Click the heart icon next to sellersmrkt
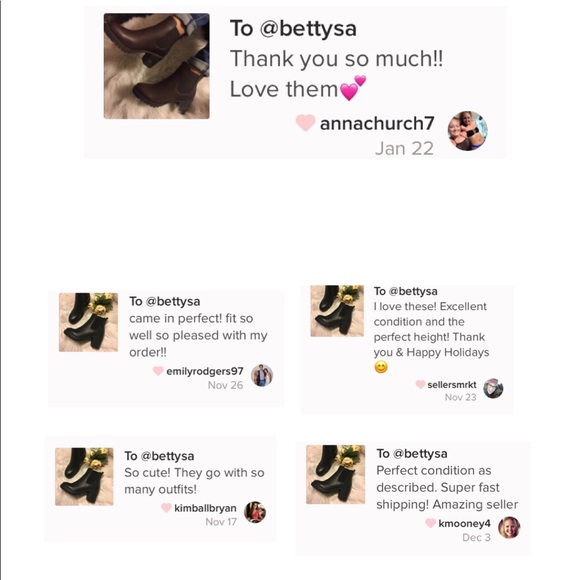The image size is (580, 580). pos(420,384)
